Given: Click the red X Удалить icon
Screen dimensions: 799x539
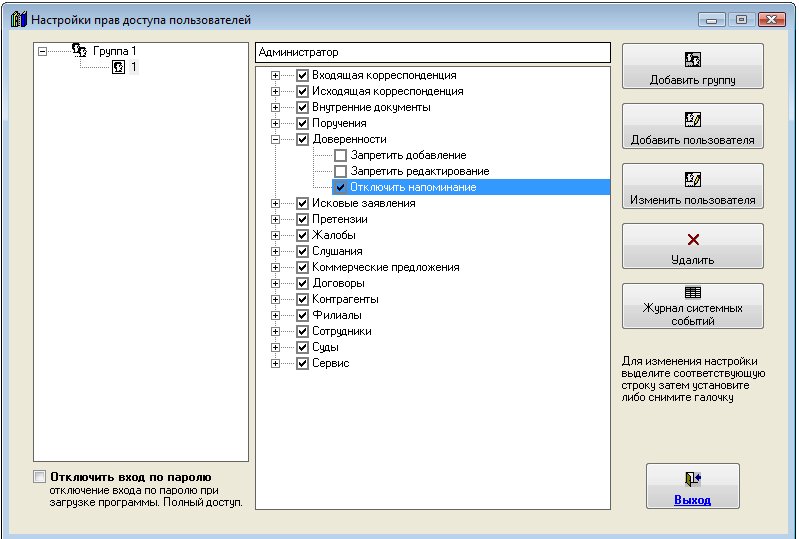Looking at the screenshot, I should coord(693,239).
